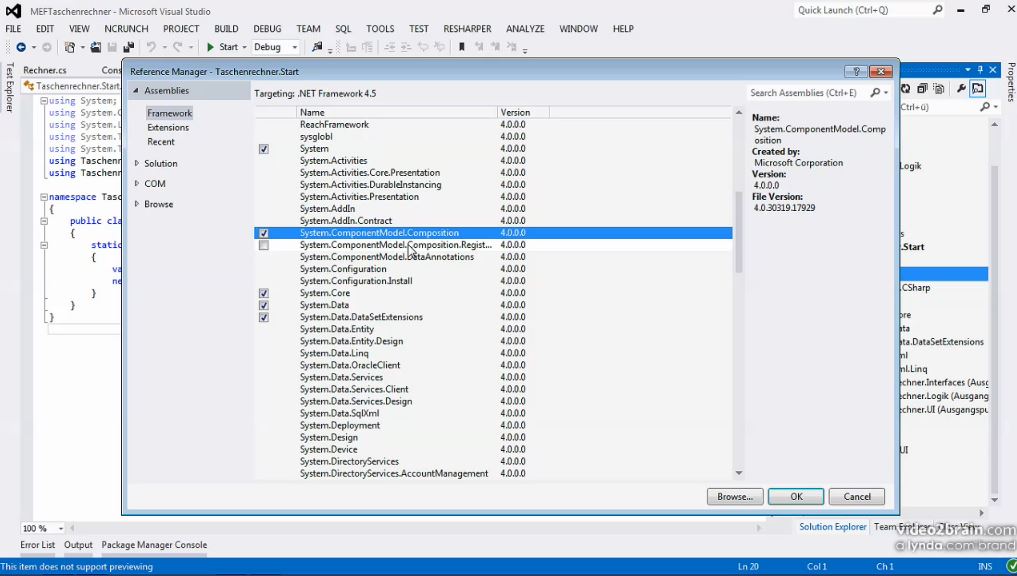
Task: Click the Reference Manager help question-mark button
Action: (855, 71)
